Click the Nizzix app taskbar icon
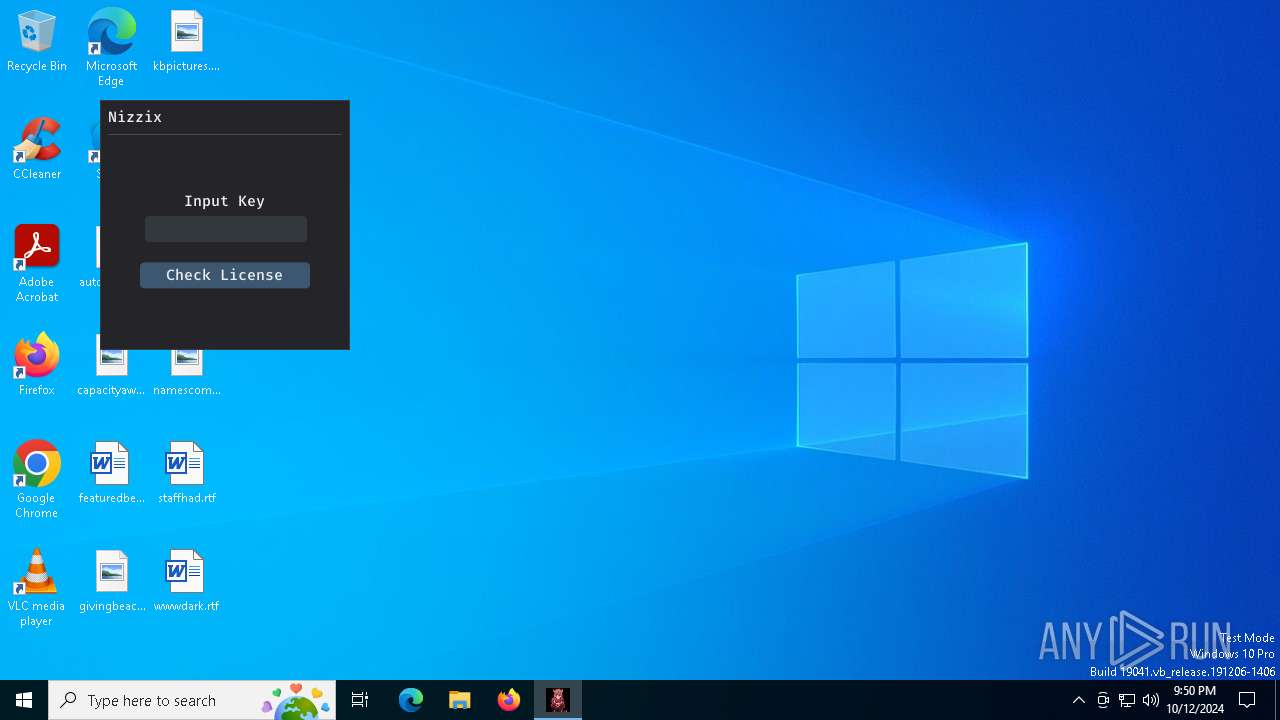Viewport: 1280px width, 720px height. coord(558,700)
